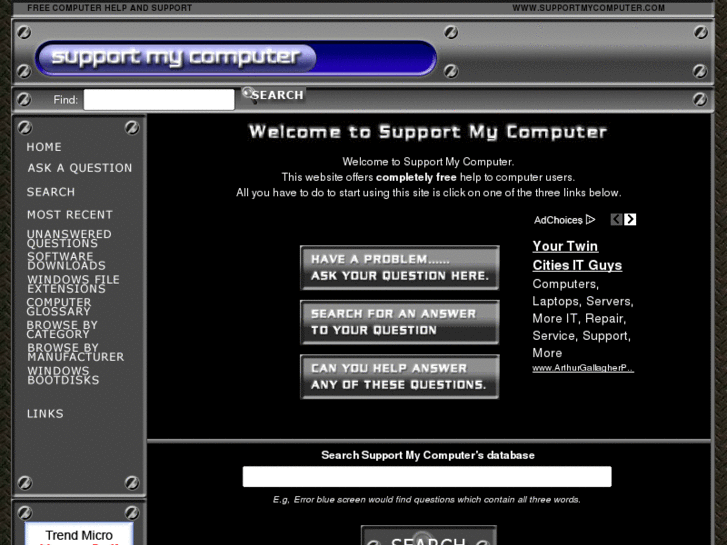Click the database search input field
Screen dimensions: 727x545
tap(427, 477)
